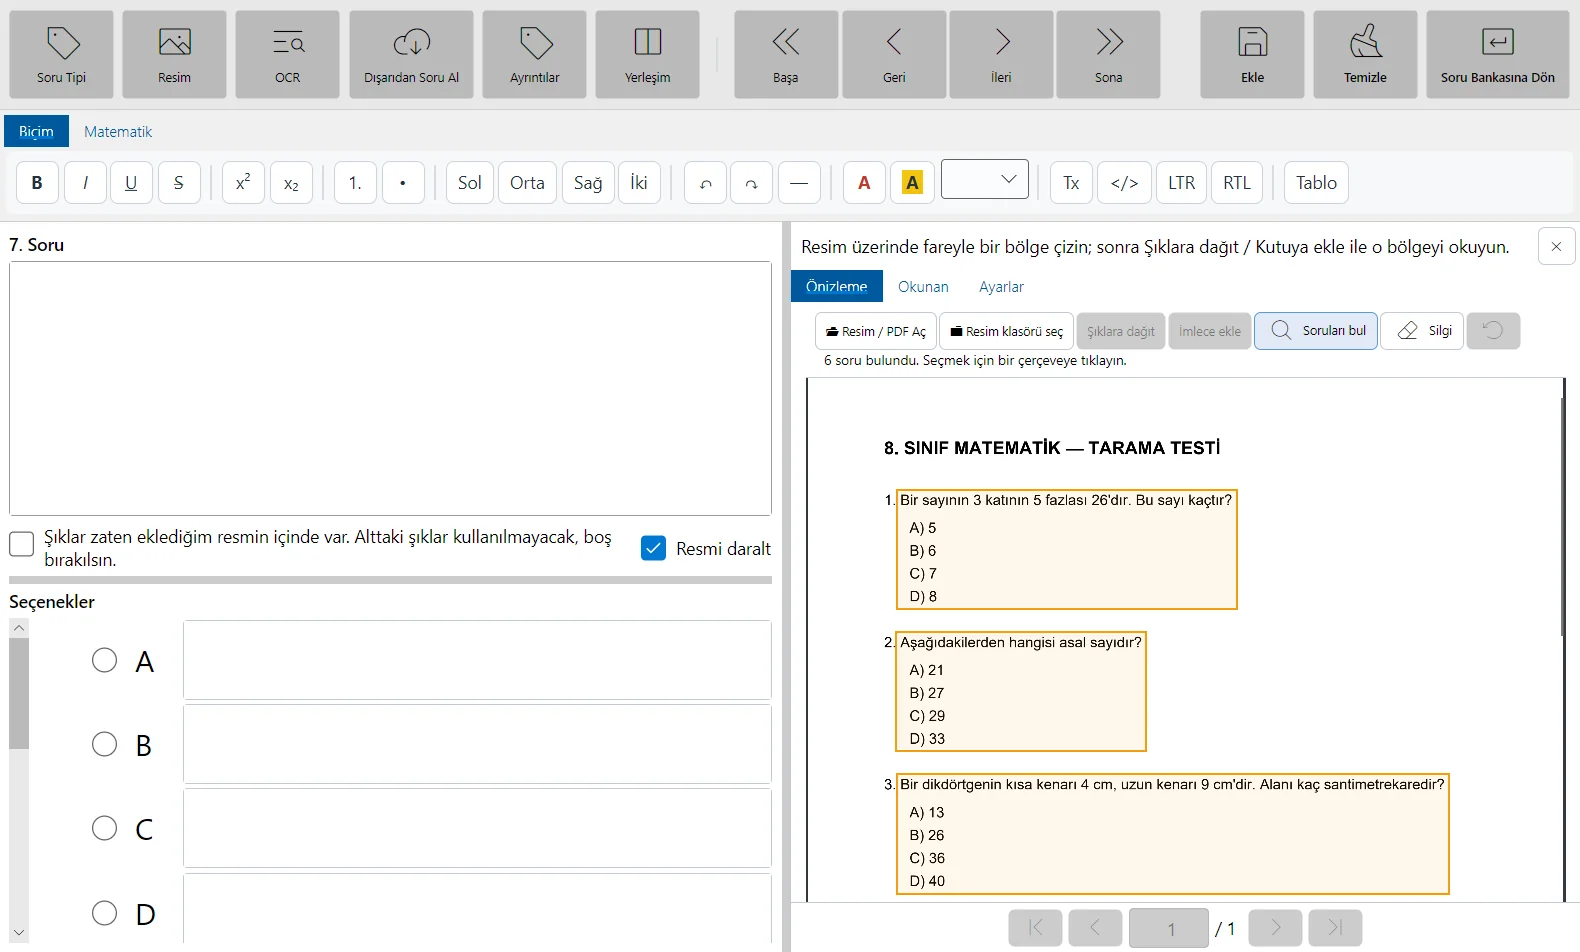Clear the form with Temizle
Image resolution: width=1580 pixels, height=952 pixels.
click(x=1366, y=55)
